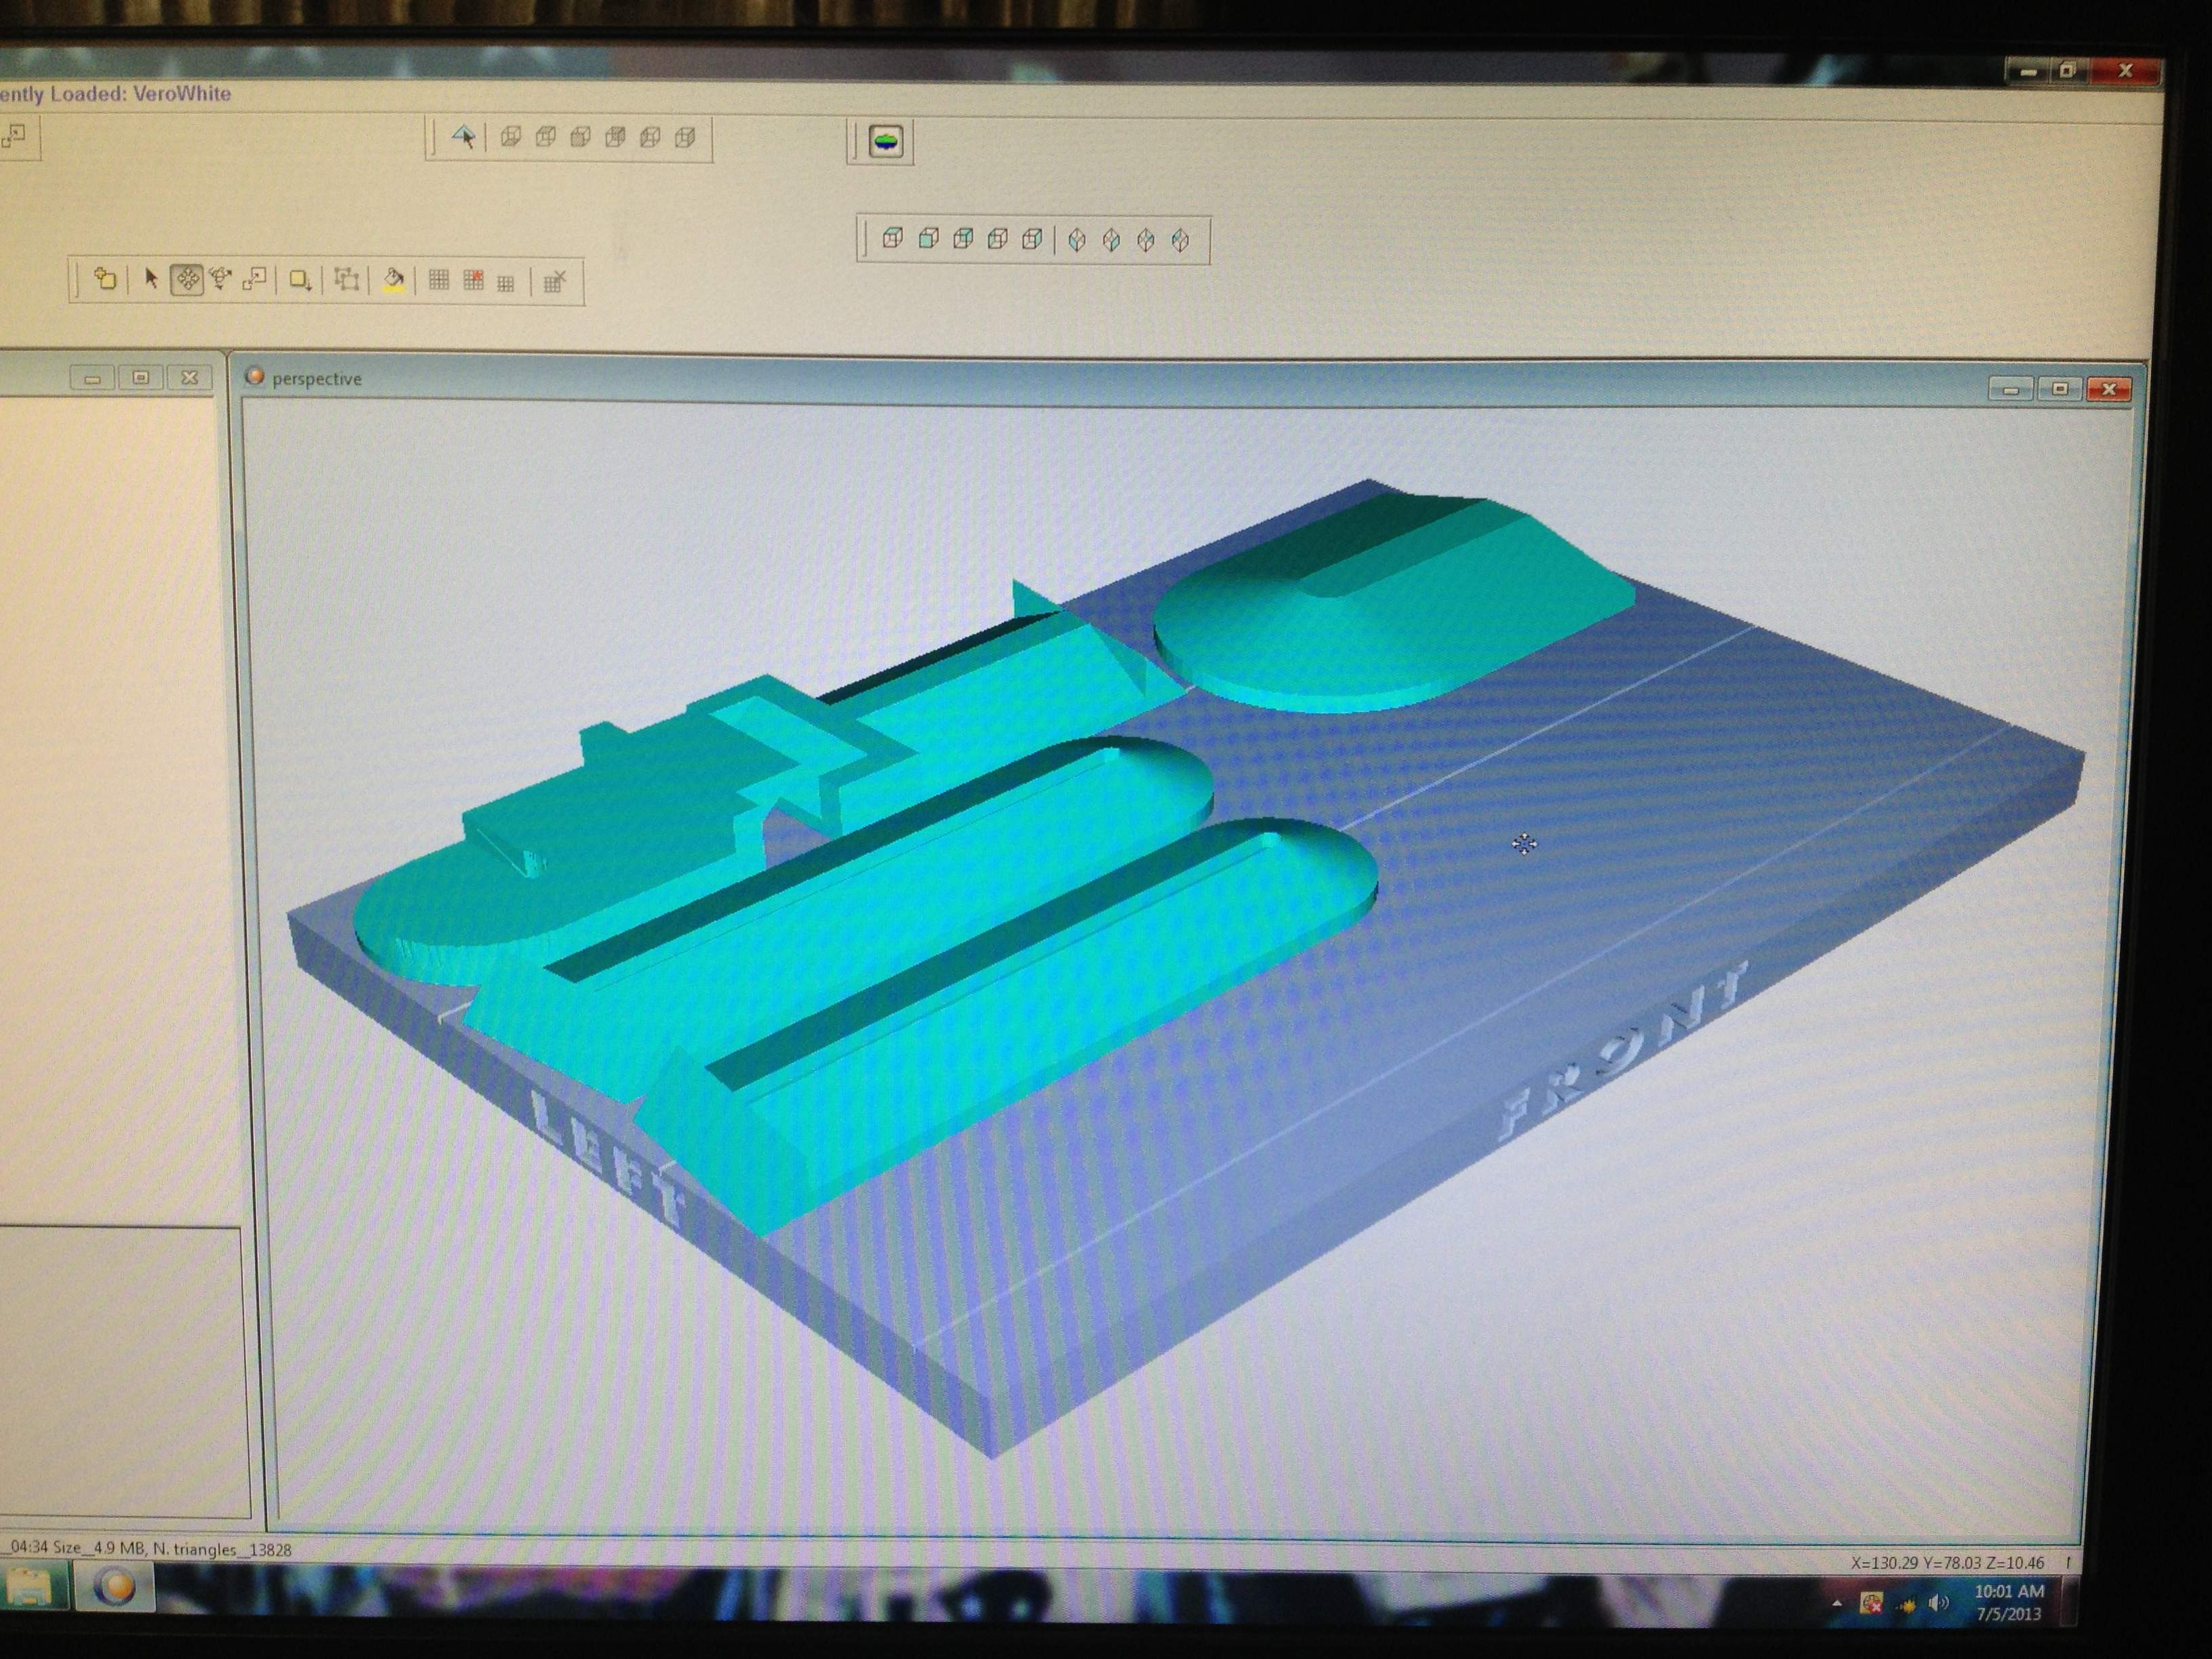Click the third cube in view-direction toolbar

coord(964,238)
